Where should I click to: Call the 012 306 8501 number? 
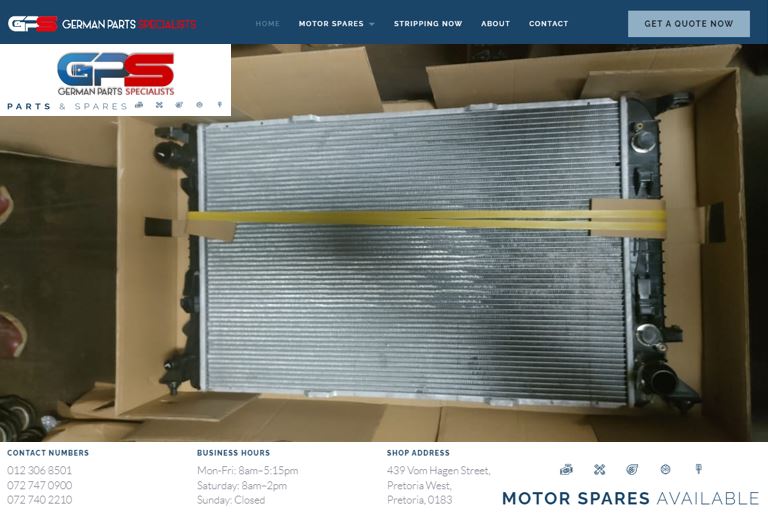(x=39, y=470)
